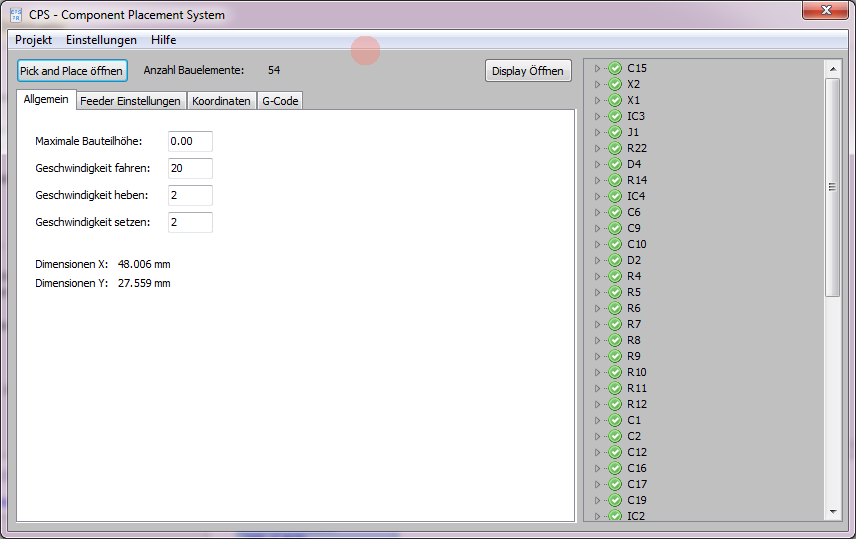This screenshot has height=539, width=856.
Task: Click the green check icon beside D2
Action: (x=615, y=260)
